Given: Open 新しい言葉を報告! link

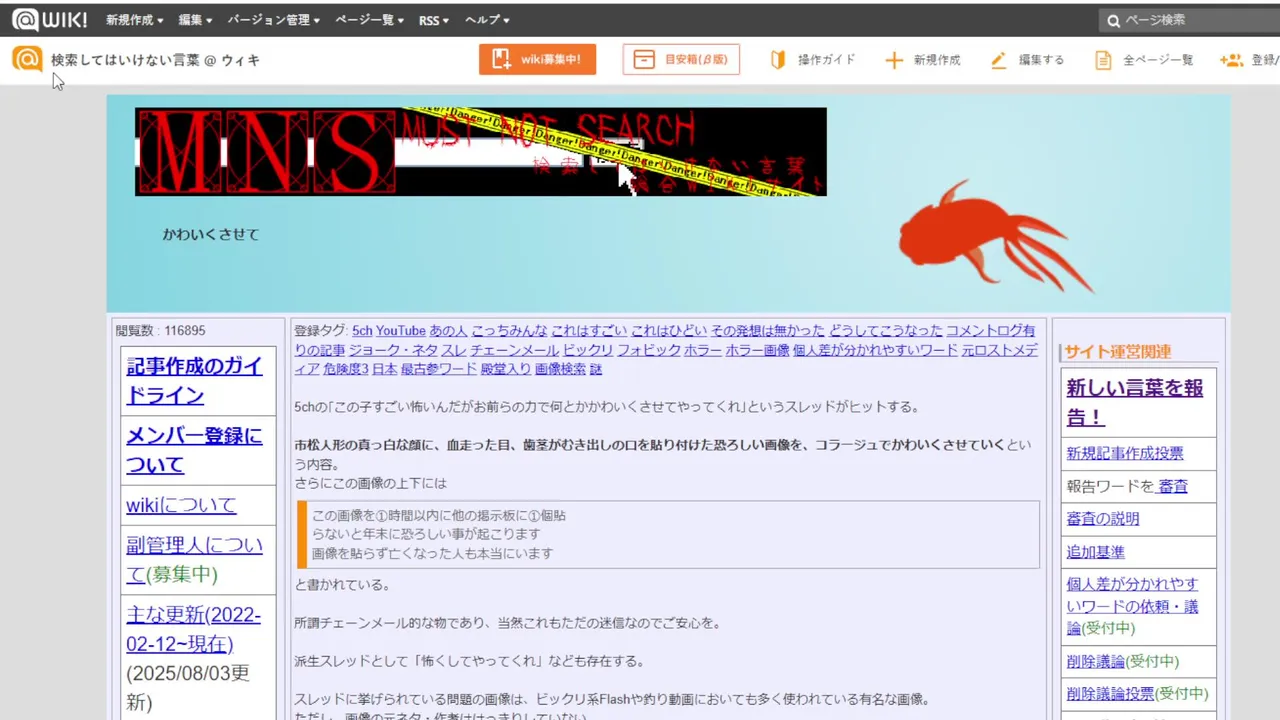Looking at the screenshot, I should [1135, 402].
